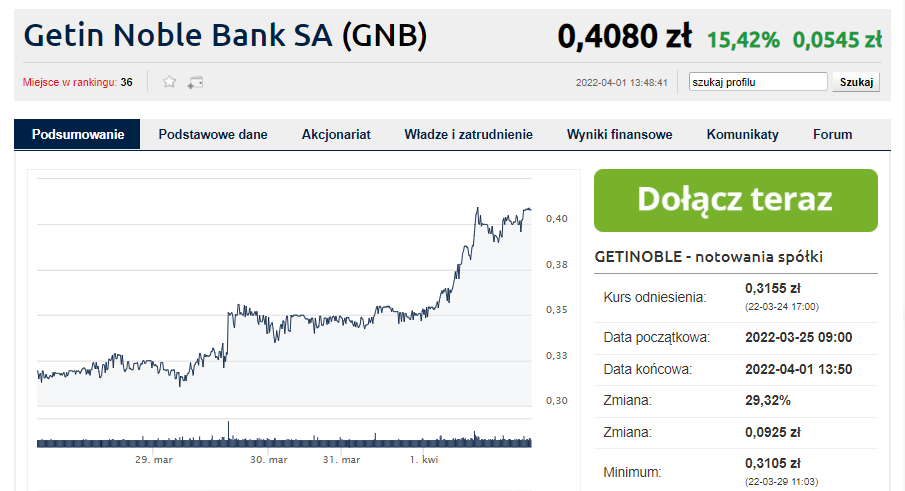Click the star favorite icon

[x=169, y=82]
